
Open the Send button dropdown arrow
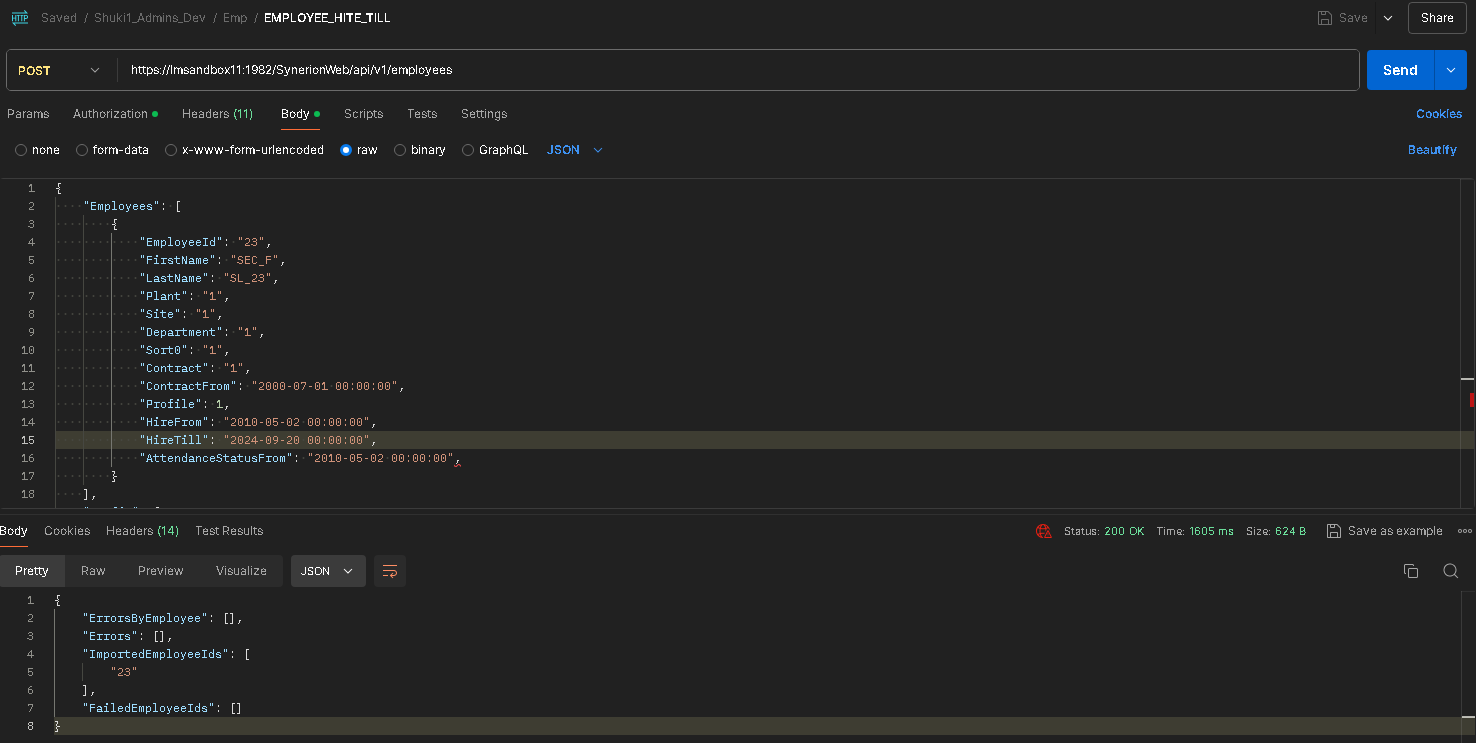1451,70
